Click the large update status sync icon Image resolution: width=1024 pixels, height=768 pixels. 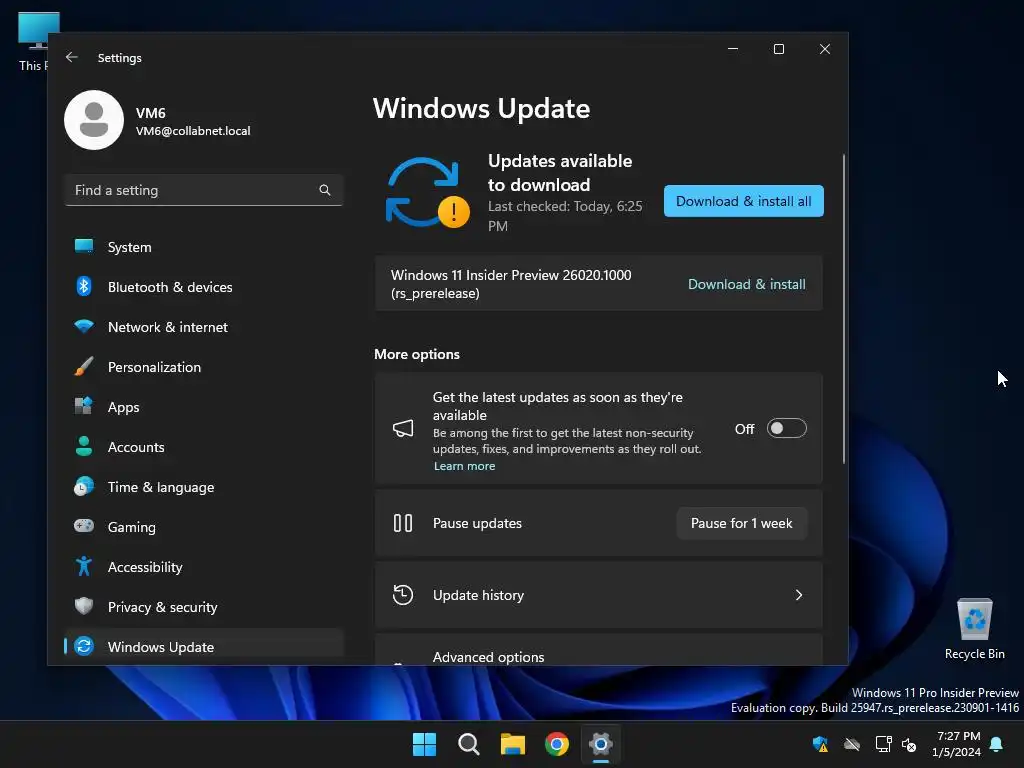(427, 193)
